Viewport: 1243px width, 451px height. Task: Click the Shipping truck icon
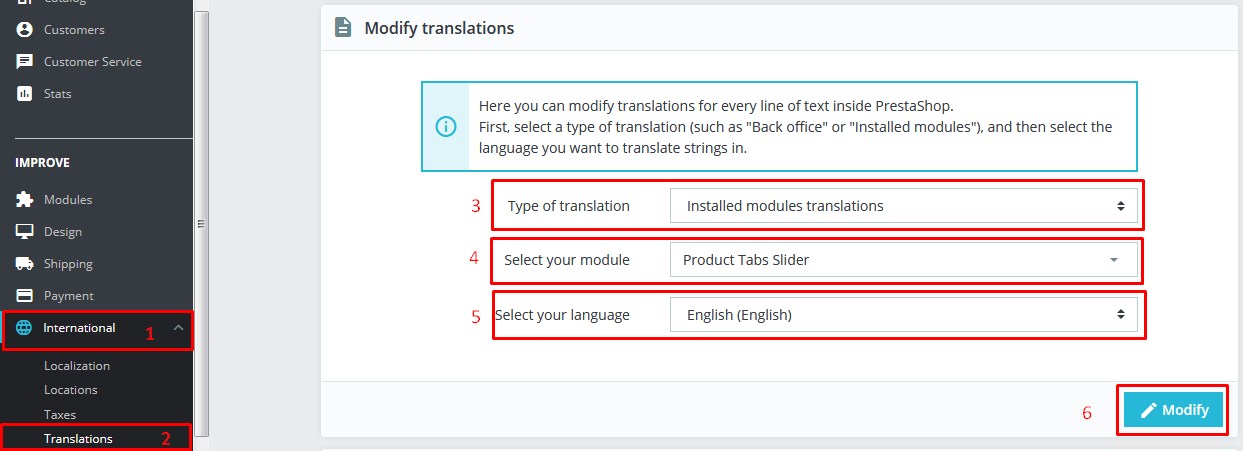[24, 264]
